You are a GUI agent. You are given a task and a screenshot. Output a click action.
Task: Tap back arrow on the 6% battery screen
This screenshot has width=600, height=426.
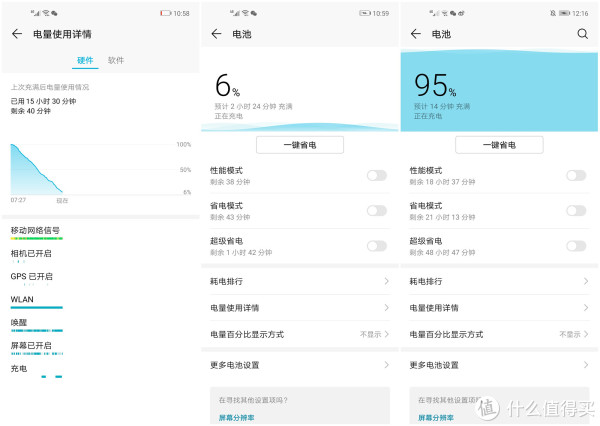217,34
